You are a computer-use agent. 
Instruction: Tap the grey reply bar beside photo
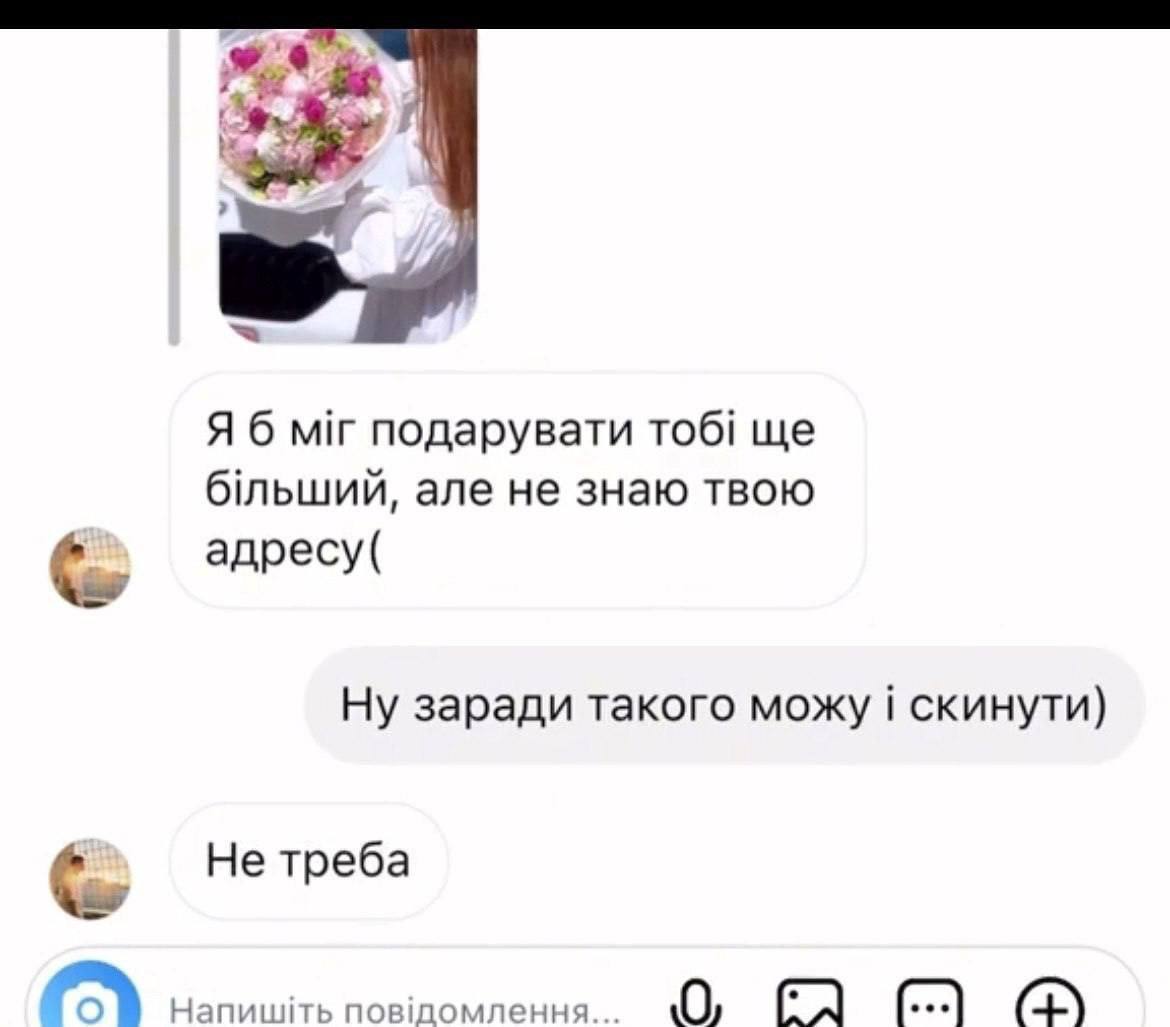(174, 187)
